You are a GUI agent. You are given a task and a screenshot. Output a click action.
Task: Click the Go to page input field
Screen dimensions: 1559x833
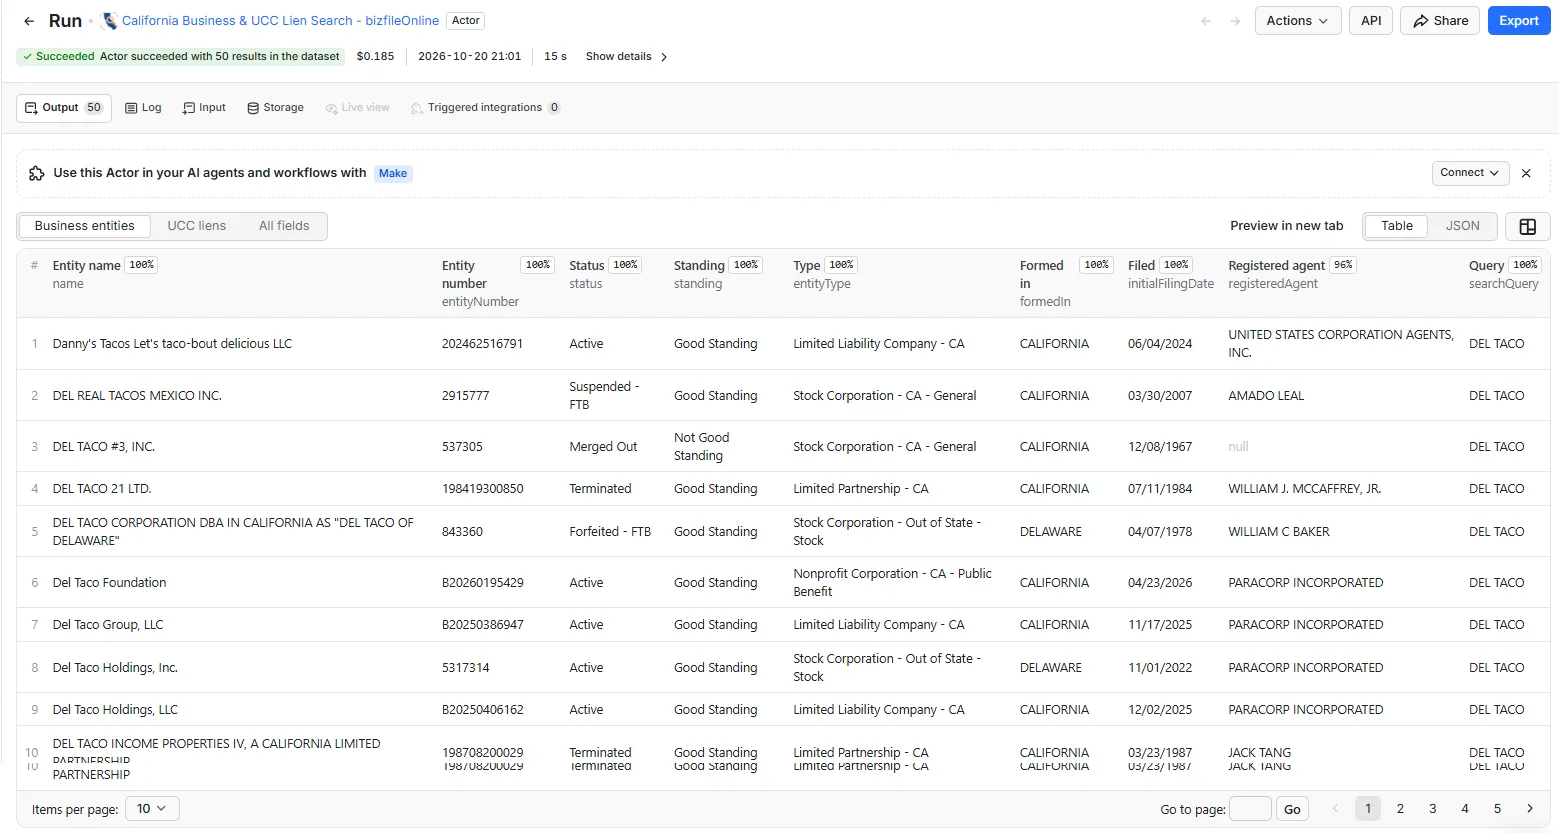(x=1249, y=809)
